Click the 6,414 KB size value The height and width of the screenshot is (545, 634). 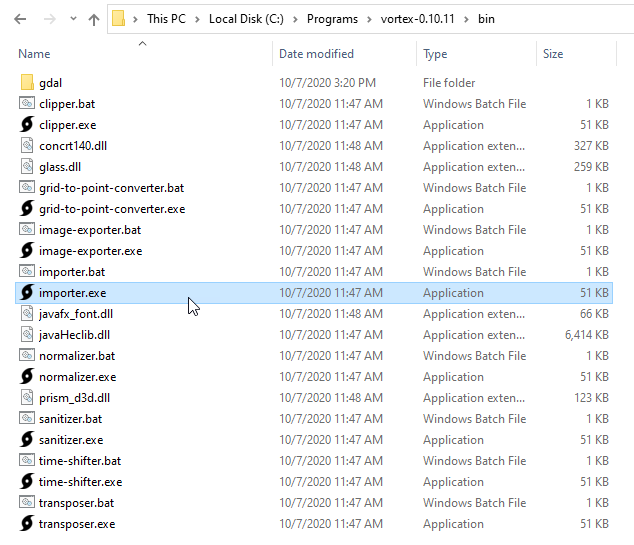click(x=587, y=335)
